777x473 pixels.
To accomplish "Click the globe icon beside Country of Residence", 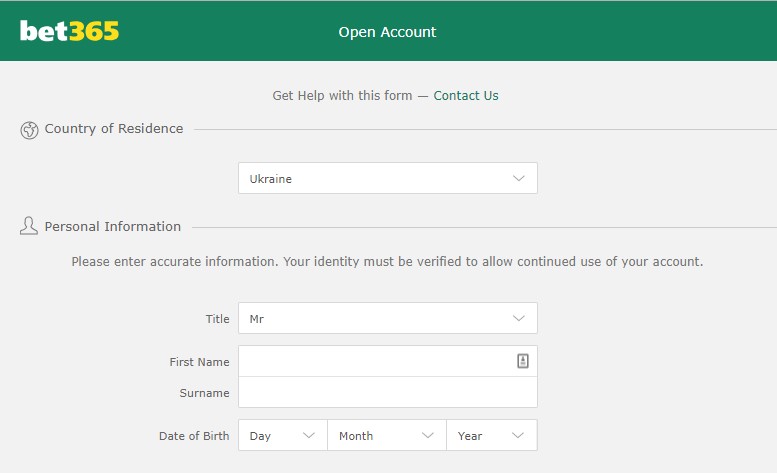I will point(29,130).
